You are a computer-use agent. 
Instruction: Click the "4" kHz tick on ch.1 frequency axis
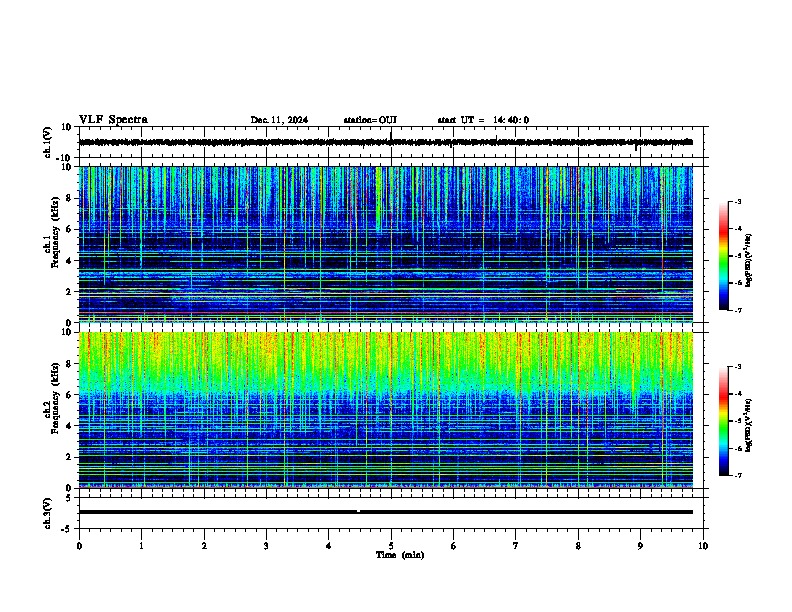tap(70, 261)
